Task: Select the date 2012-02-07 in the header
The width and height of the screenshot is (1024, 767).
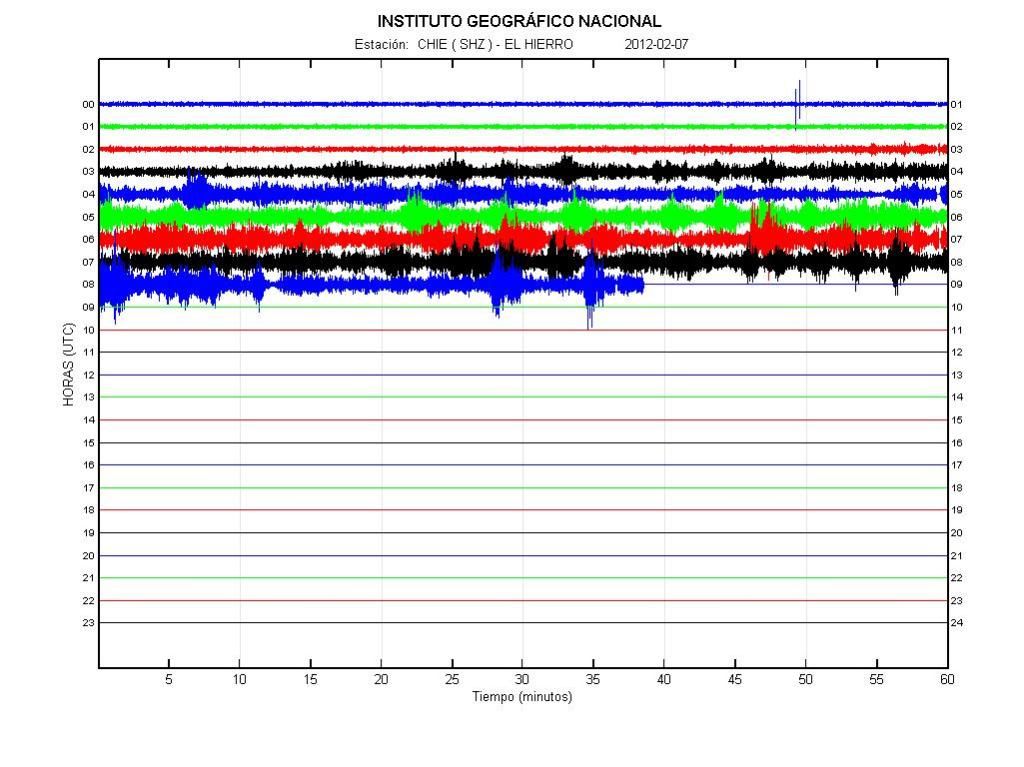Action: pos(656,45)
